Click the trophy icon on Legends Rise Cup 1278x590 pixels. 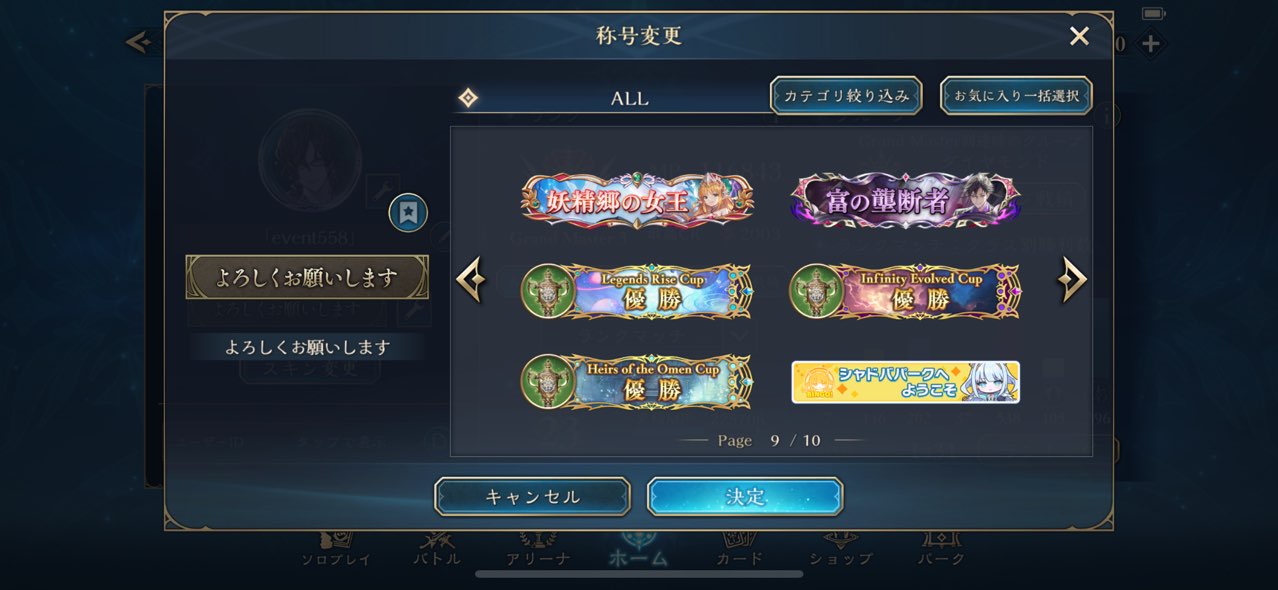coord(547,291)
